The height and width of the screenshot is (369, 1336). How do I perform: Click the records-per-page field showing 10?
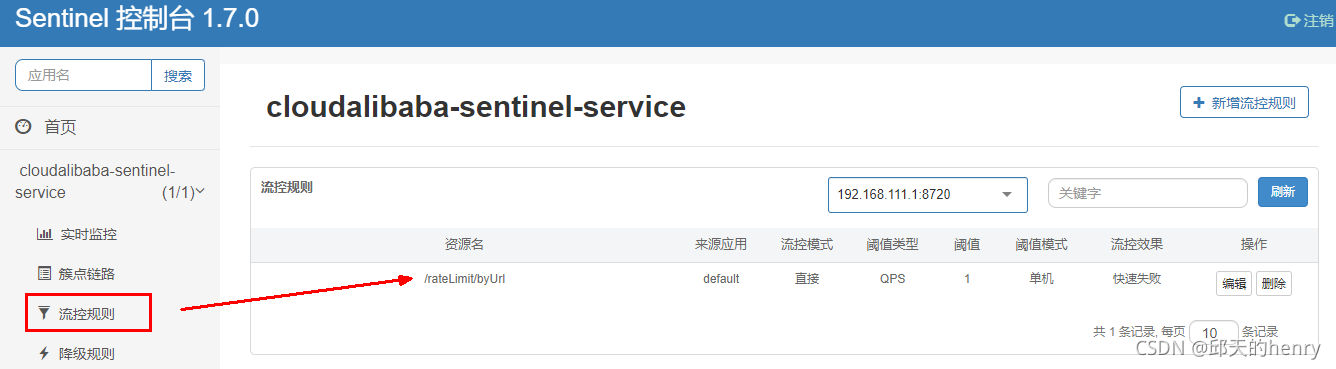pos(1213,332)
